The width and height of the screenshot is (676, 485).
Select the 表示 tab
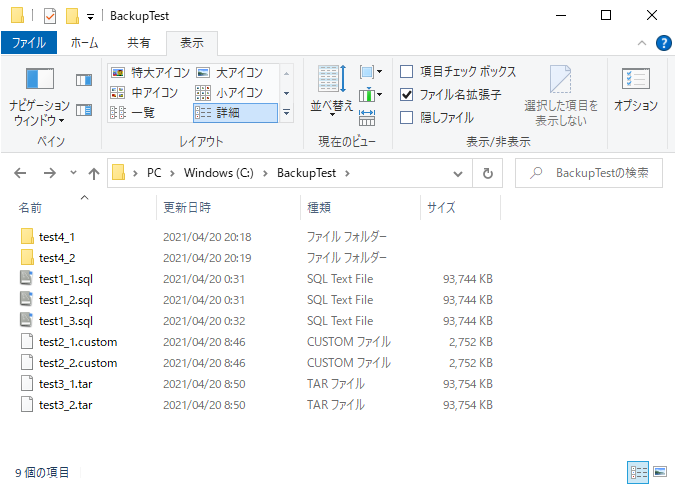point(191,43)
